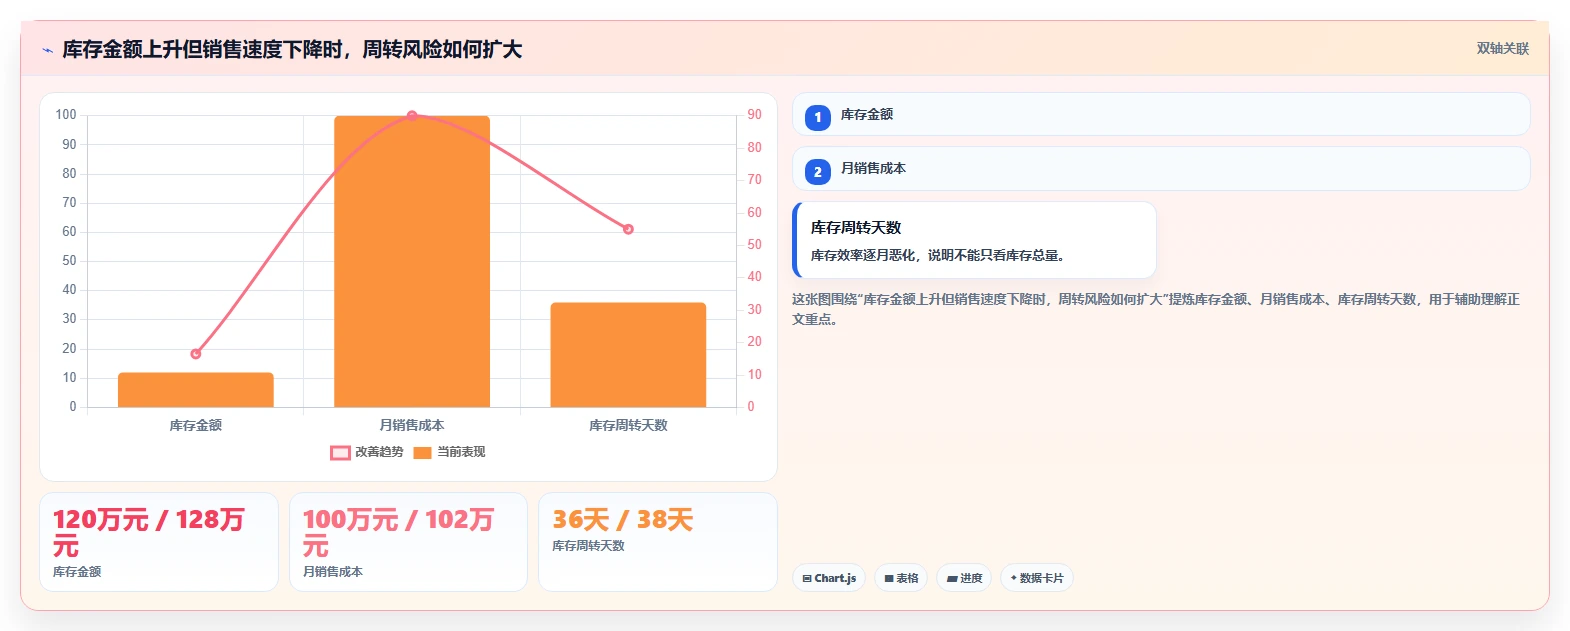Select numbered badge 1 for 库存金额
The height and width of the screenshot is (631, 1570).
coord(817,117)
